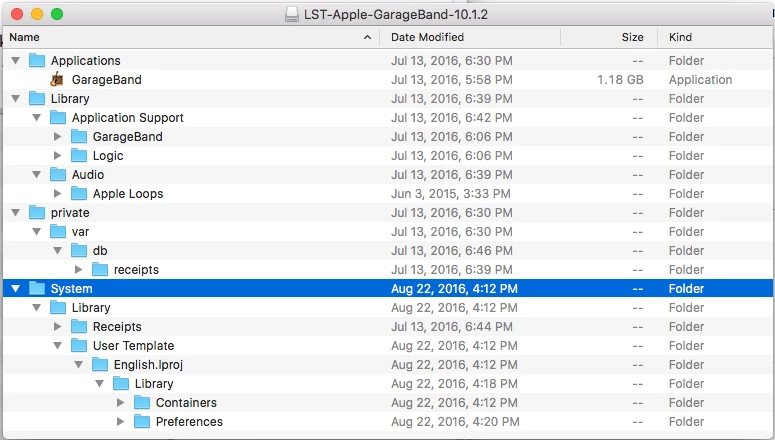The width and height of the screenshot is (775, 440).
Task: Collapse the var folder
Action: pos(37,231)
